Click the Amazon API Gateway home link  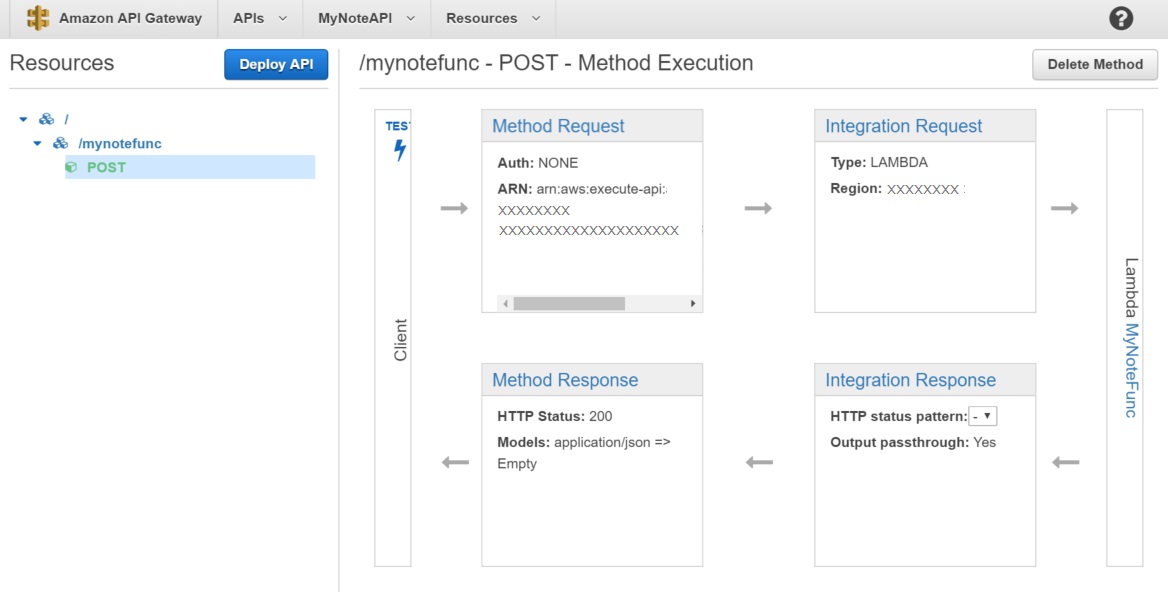pos(130,19)
